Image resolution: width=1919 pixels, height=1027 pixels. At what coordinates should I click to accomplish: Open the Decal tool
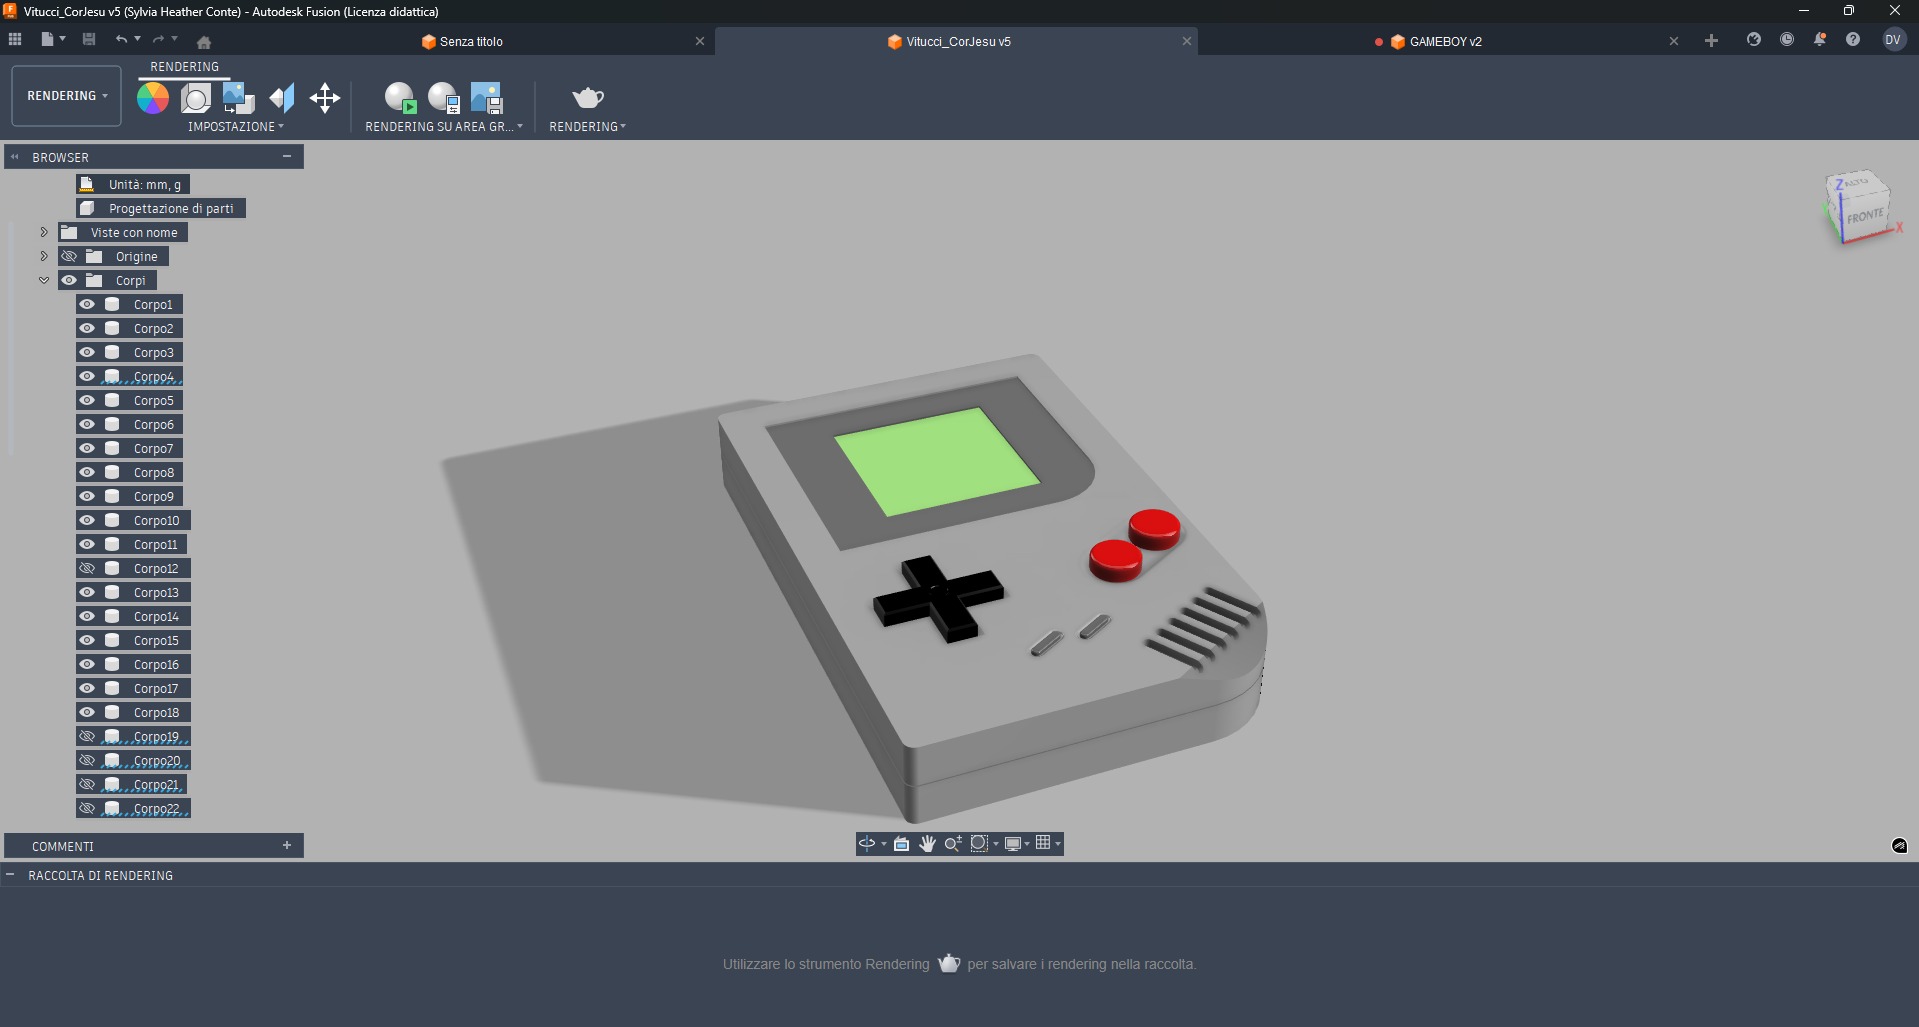click(x=236, y=98)
